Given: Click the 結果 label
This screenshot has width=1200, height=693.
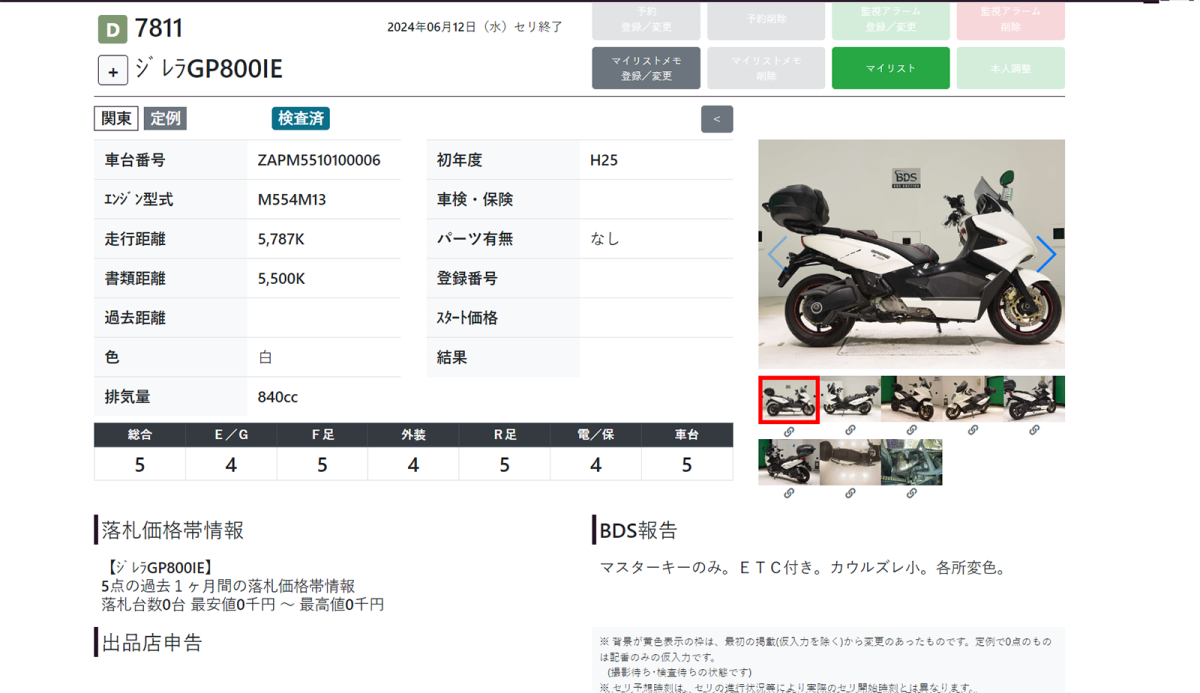Looking at the screenshot, I should tap(452, 357).
